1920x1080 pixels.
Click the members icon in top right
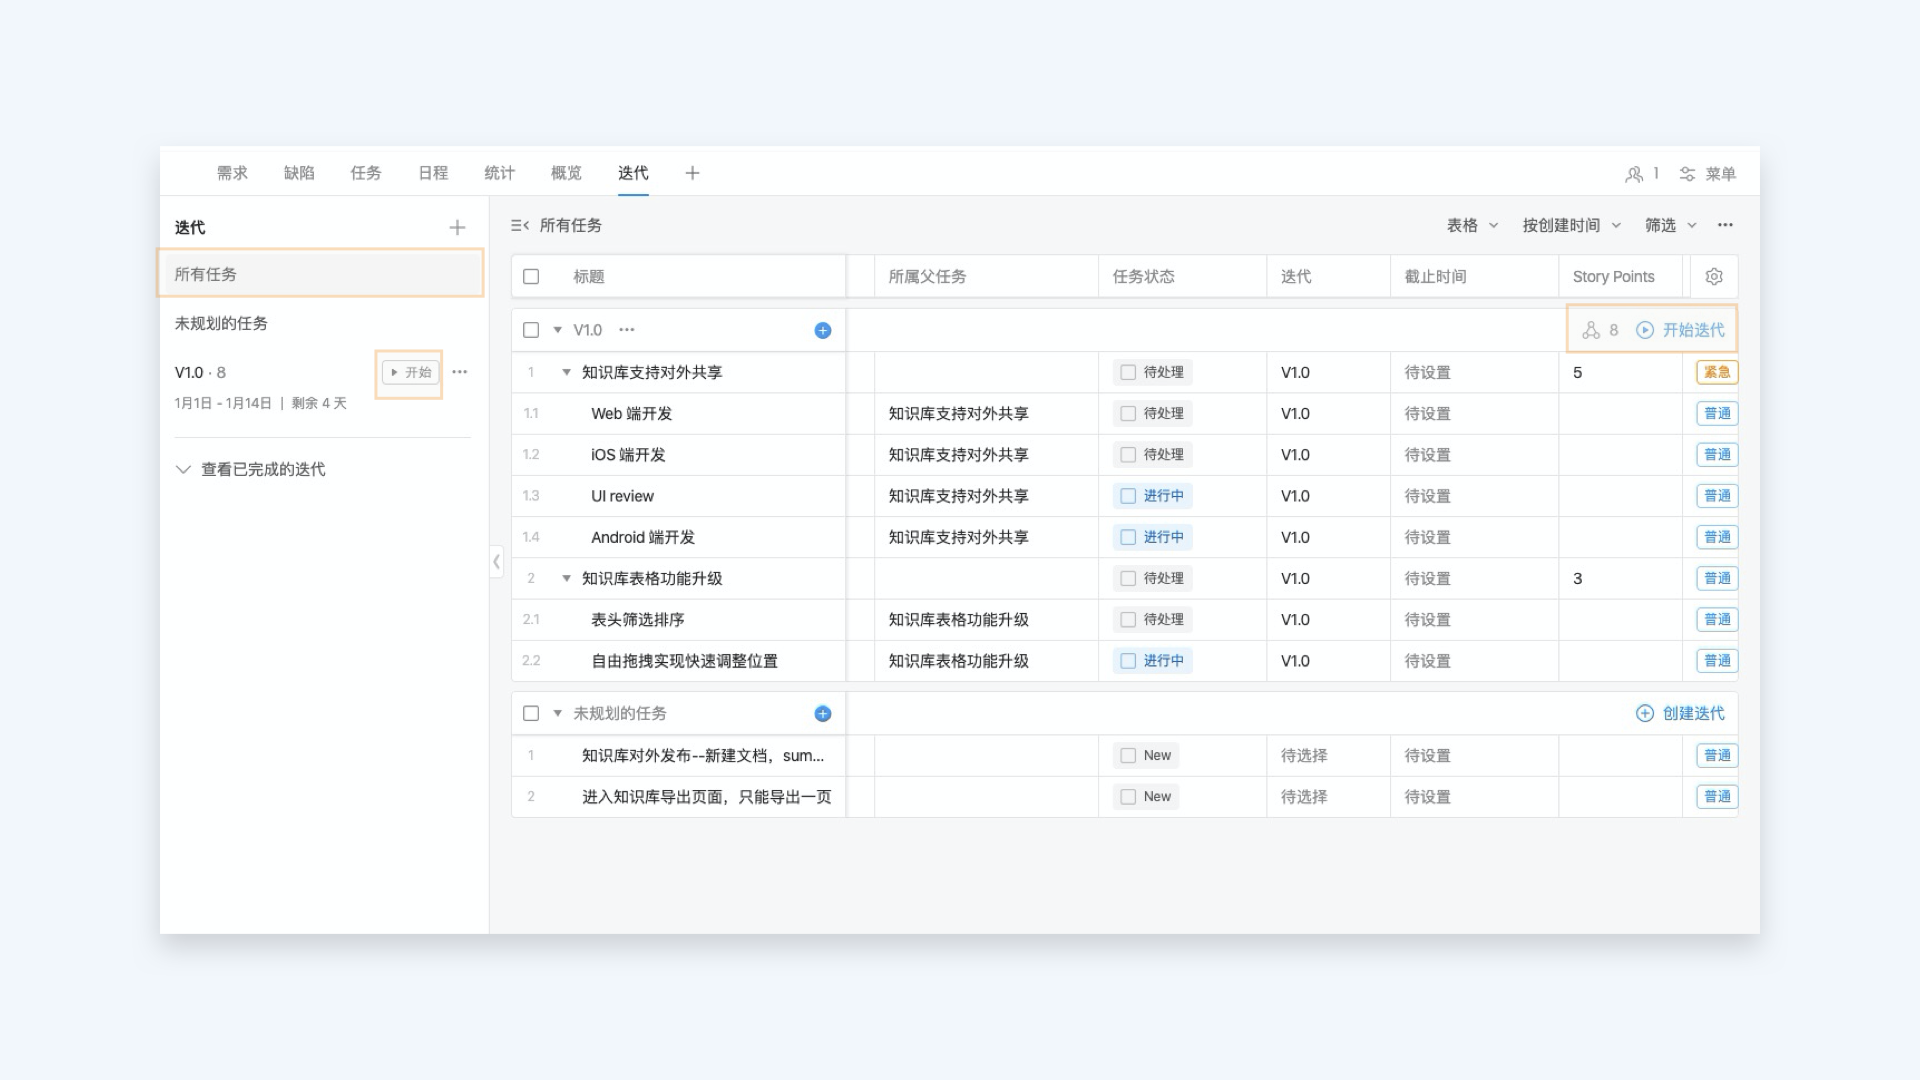1634,174
